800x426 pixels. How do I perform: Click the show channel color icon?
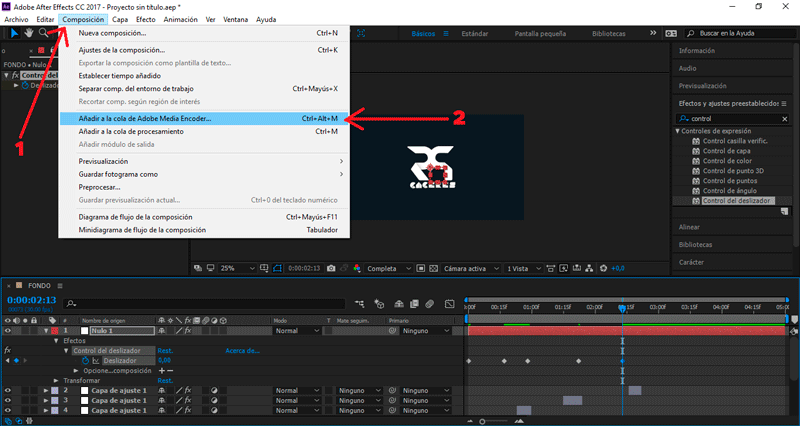point(357,268)
